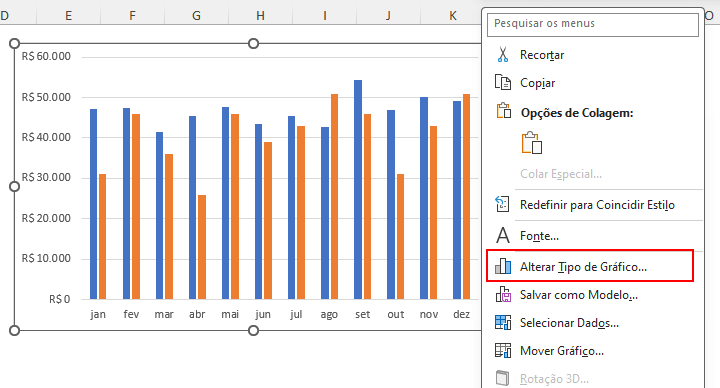Click the disabled Colar Especial... entry
The image size is (720, 388).
(x=561, y=174)
